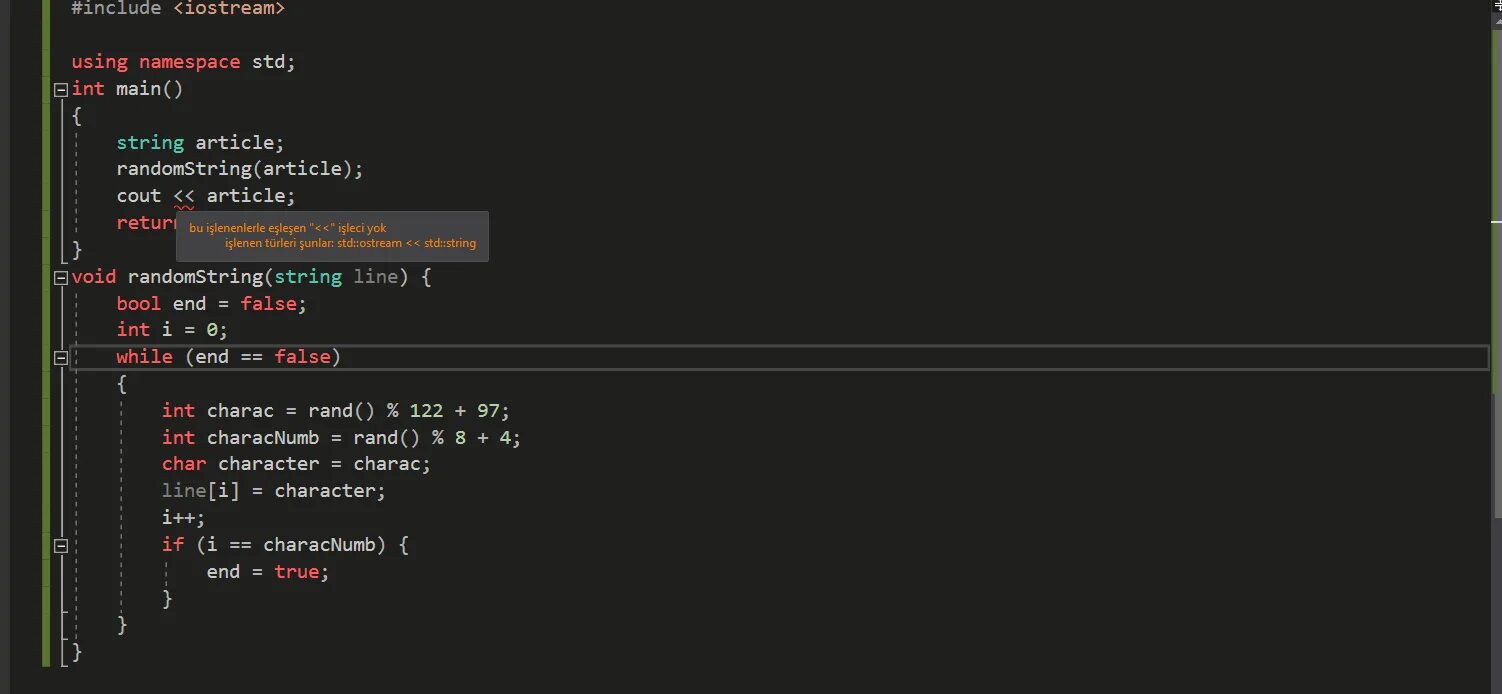
Task: Click the red squiggly << operator error
Action: (184, 197)
